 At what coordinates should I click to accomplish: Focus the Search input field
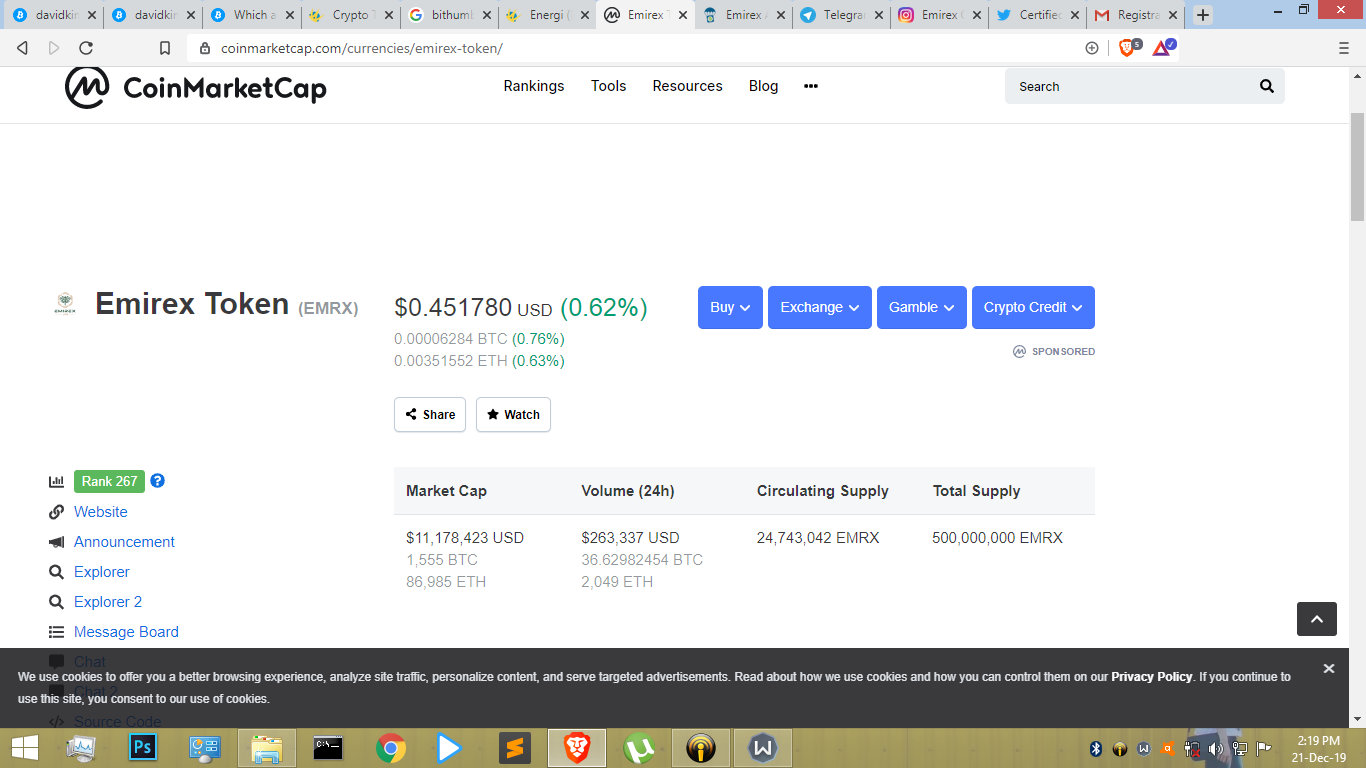click(1130, 86)
